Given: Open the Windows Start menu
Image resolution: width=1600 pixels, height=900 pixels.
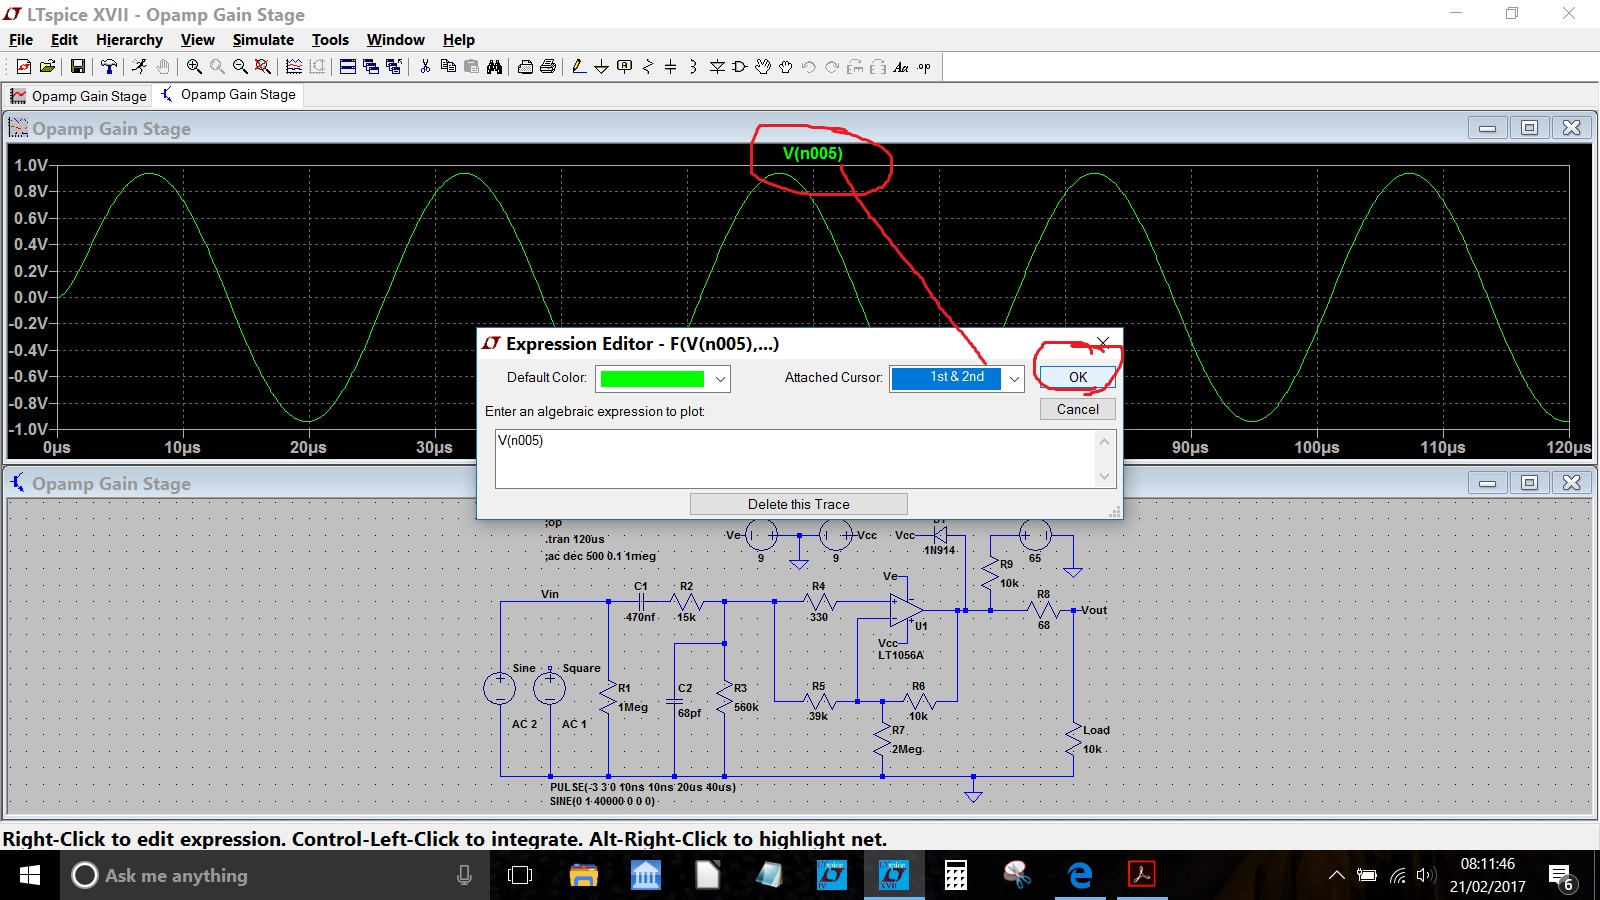Looking at the screenshot, I should pos(29,875).
